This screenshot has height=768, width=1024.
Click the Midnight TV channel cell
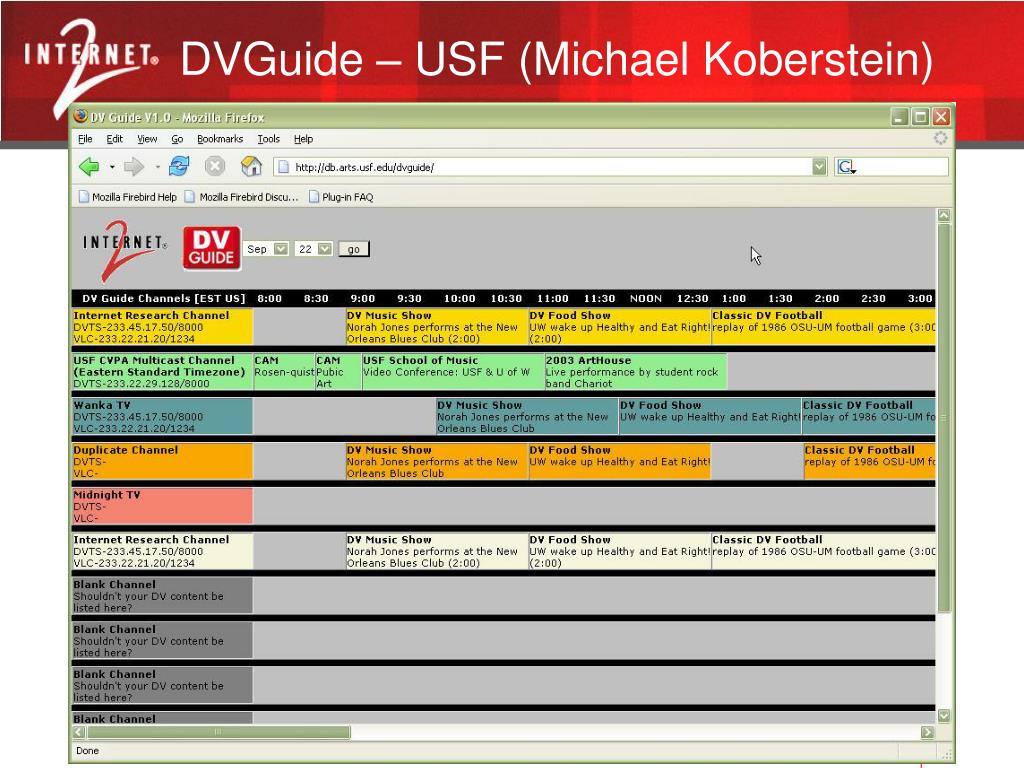pyautogui.click(x=162, y=506)
